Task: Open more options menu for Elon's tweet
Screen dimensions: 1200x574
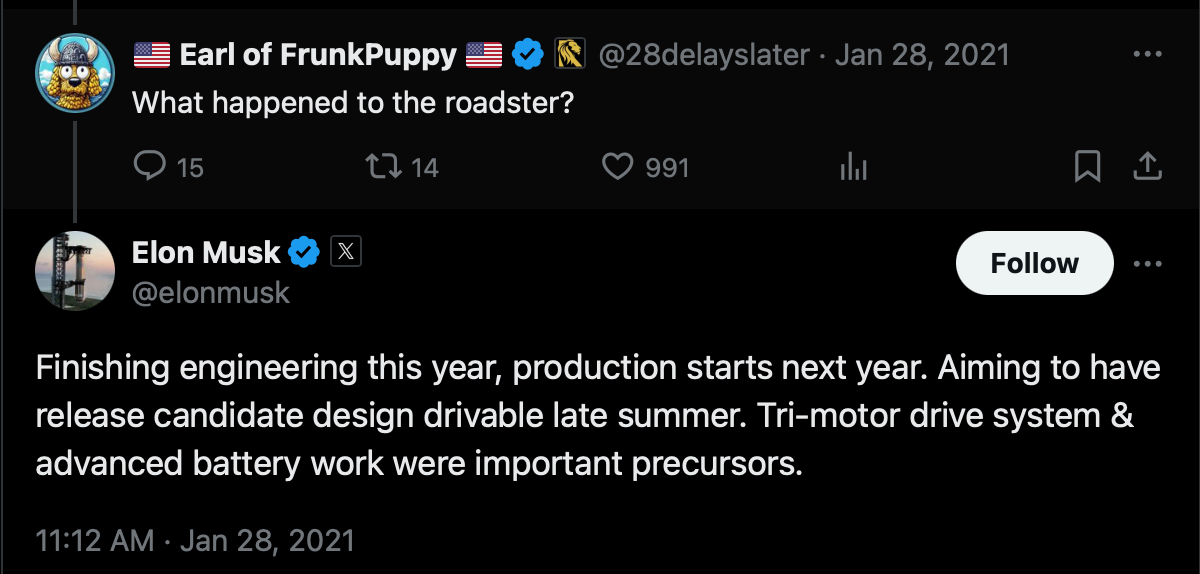Action: tap(1147, 264)
